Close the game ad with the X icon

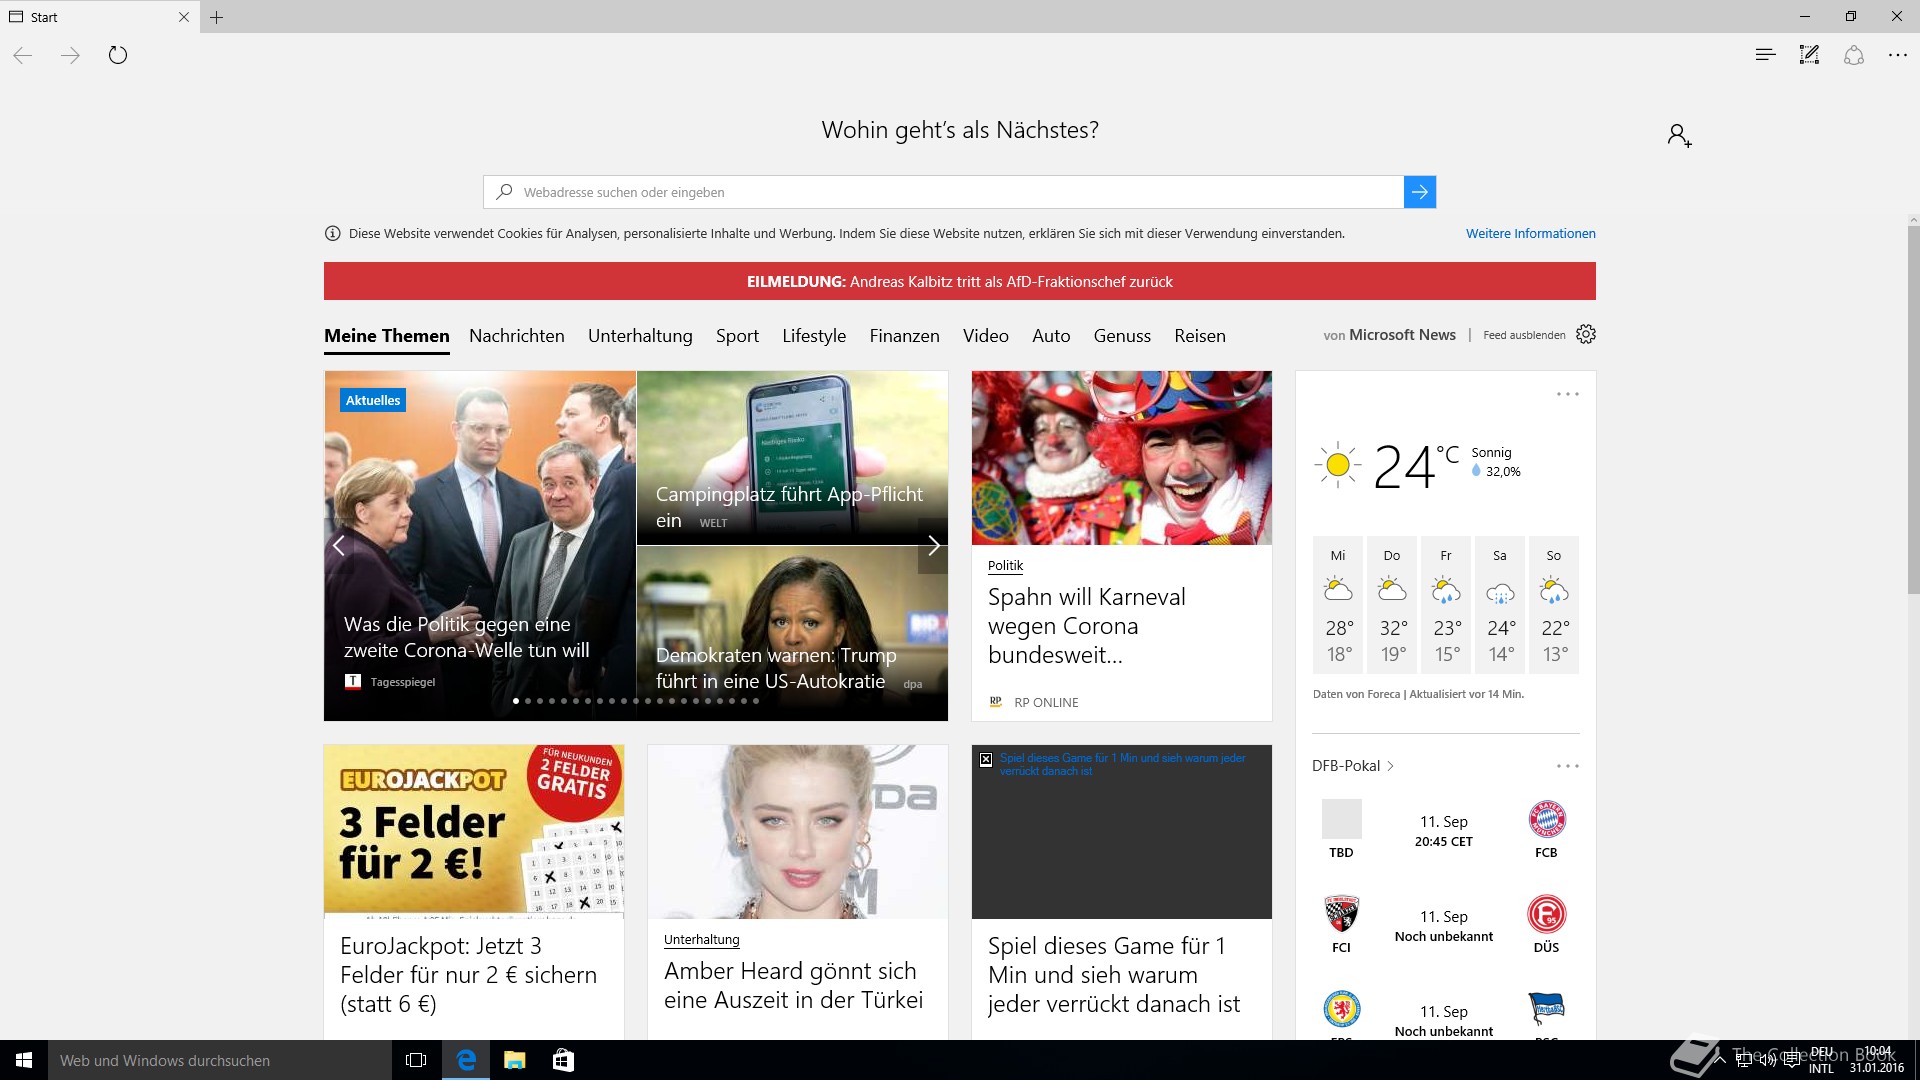point(986,760)
